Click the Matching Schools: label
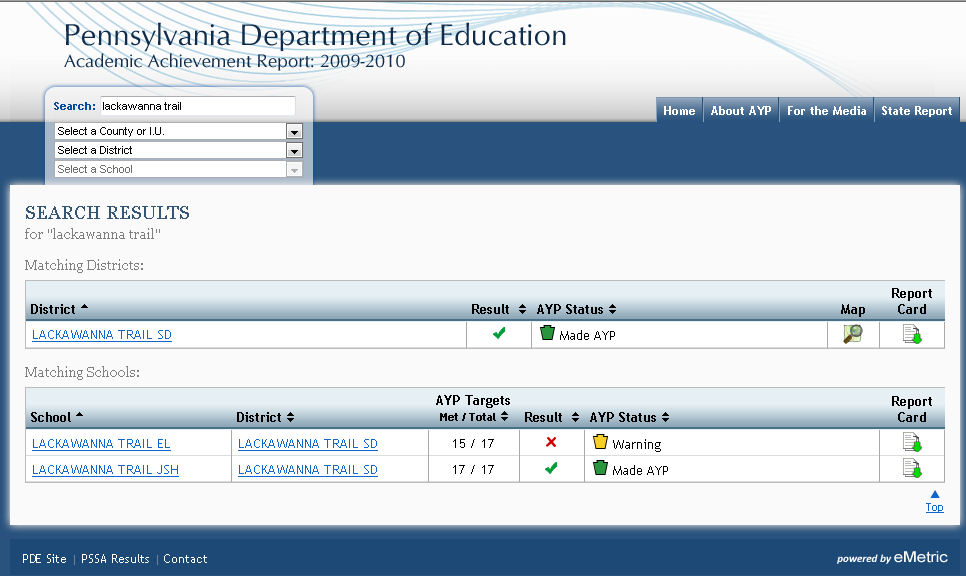 (82, 372)
